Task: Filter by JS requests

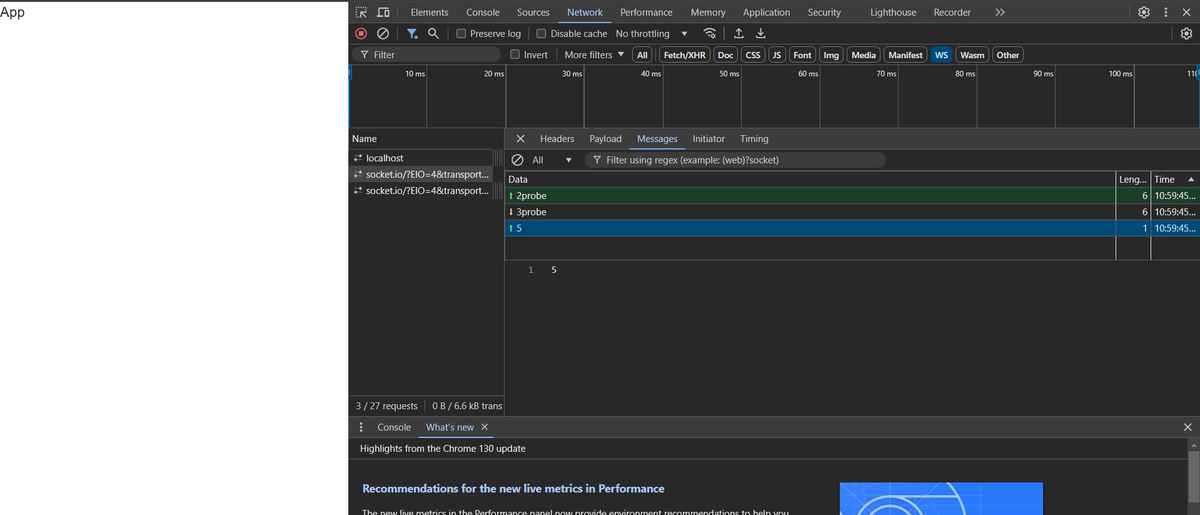Action: 776,55
